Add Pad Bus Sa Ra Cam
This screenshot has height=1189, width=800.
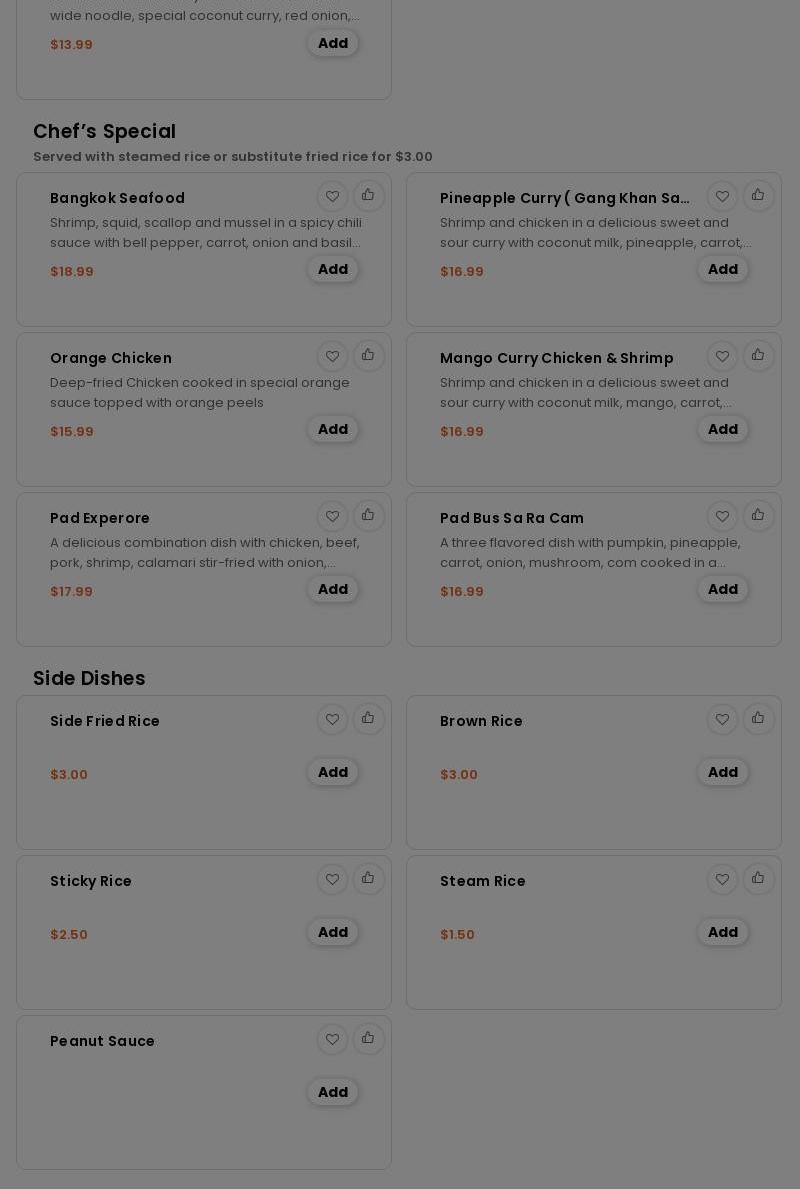(x=723, y=589)
